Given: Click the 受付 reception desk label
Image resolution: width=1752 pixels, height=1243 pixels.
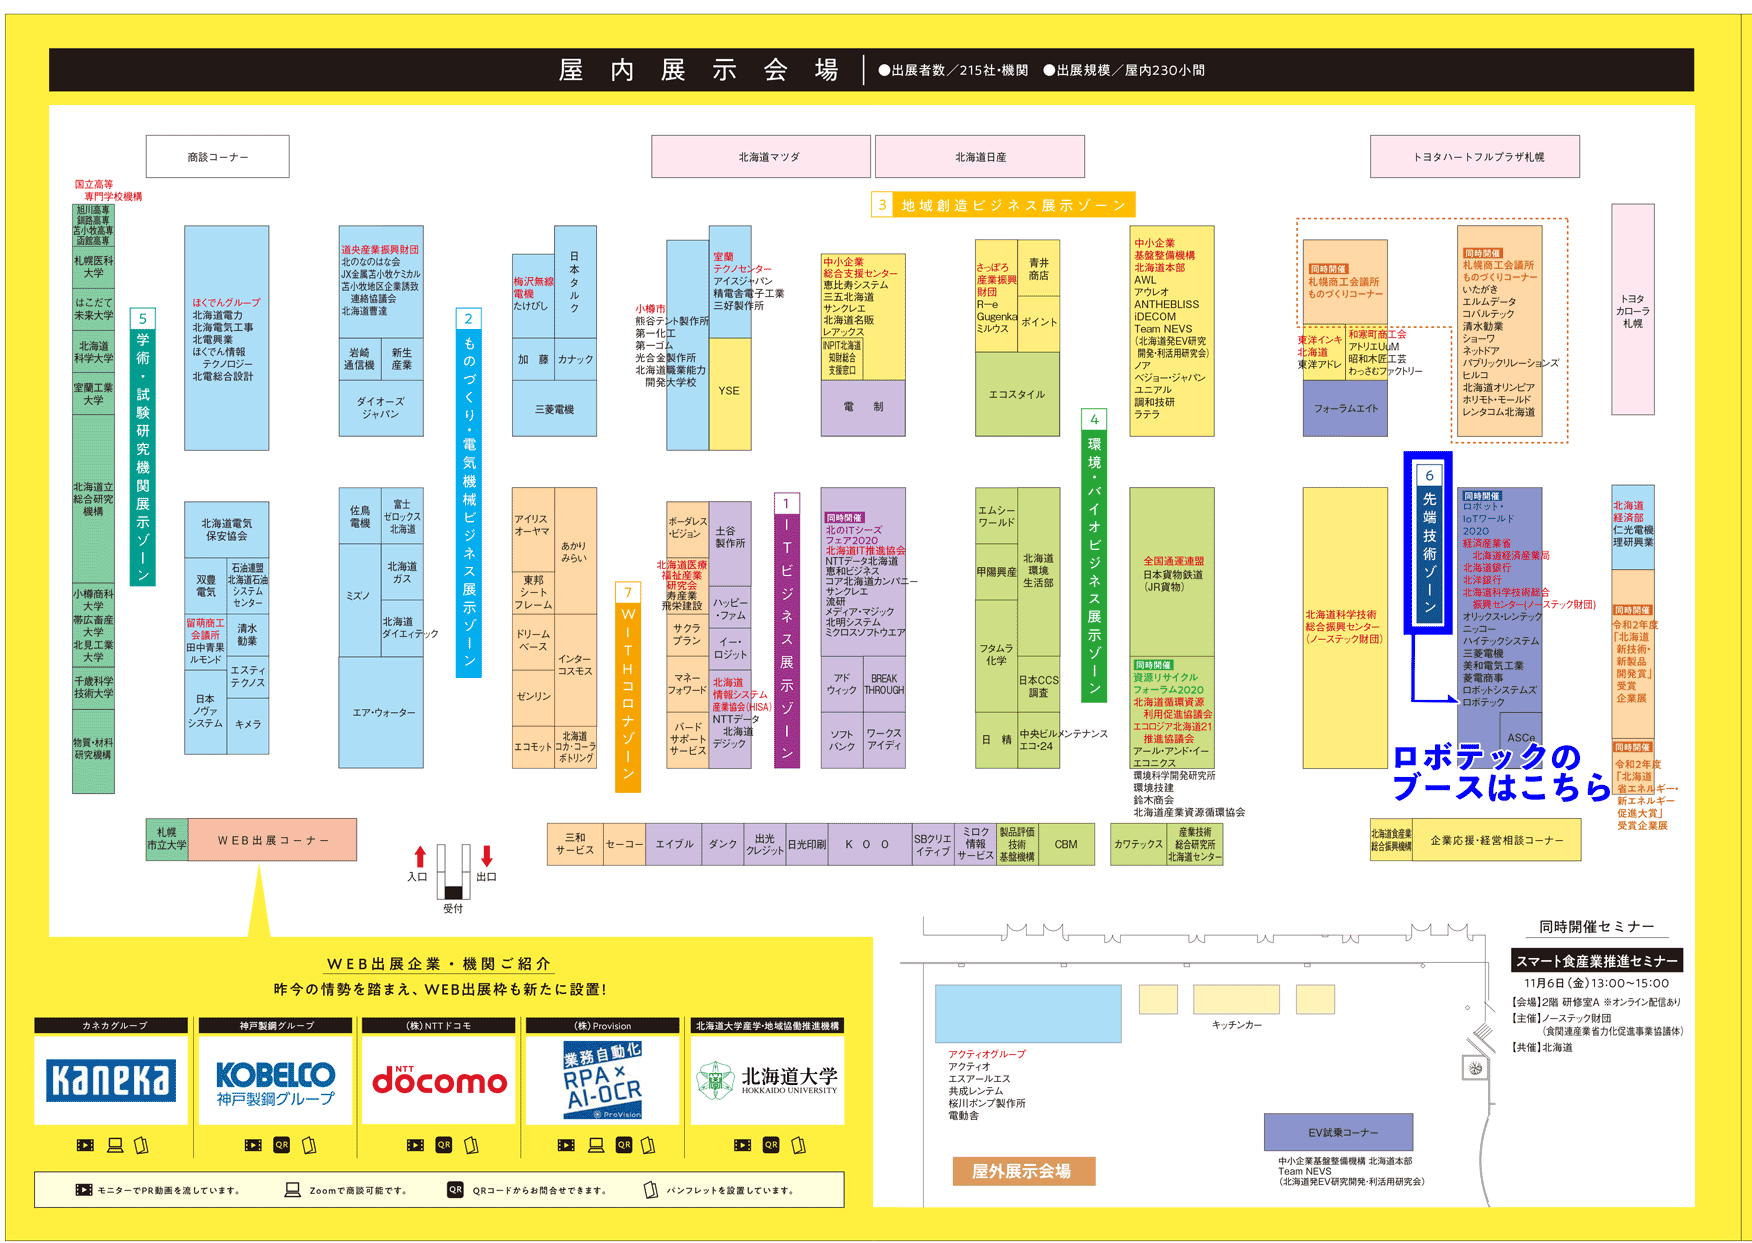Looking at the screenshot, I should [453, 908].
